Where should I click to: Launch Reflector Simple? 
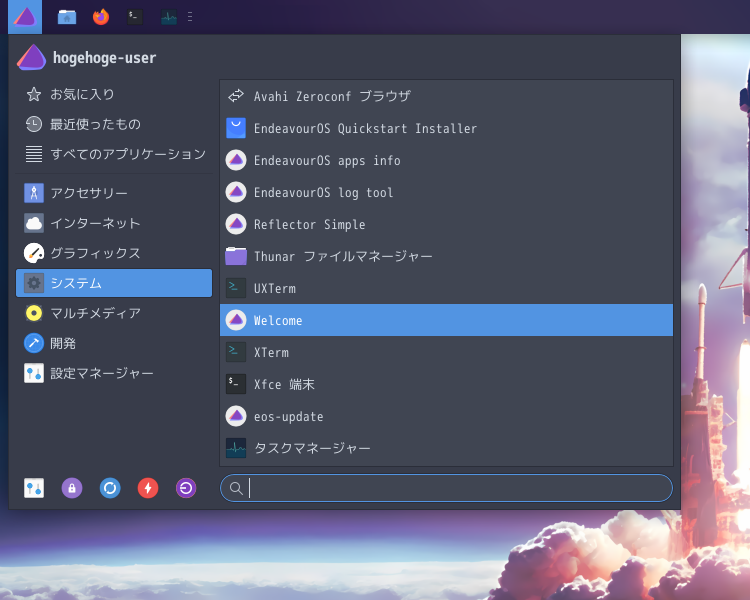[x=446, y=224]
